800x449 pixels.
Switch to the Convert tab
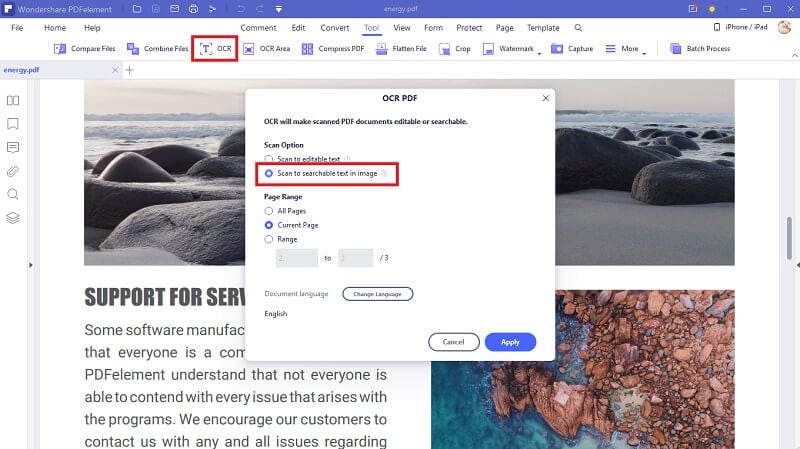[x=335, y=28]
